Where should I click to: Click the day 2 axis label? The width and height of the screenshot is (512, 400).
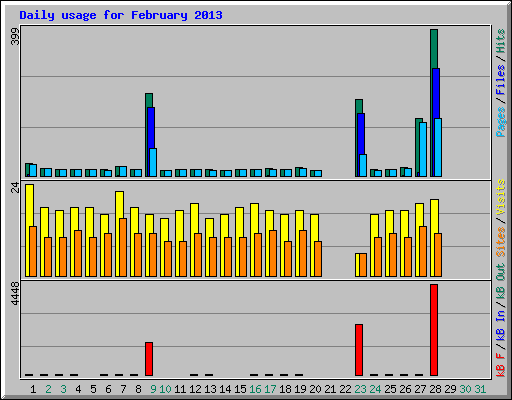point(48,389)
